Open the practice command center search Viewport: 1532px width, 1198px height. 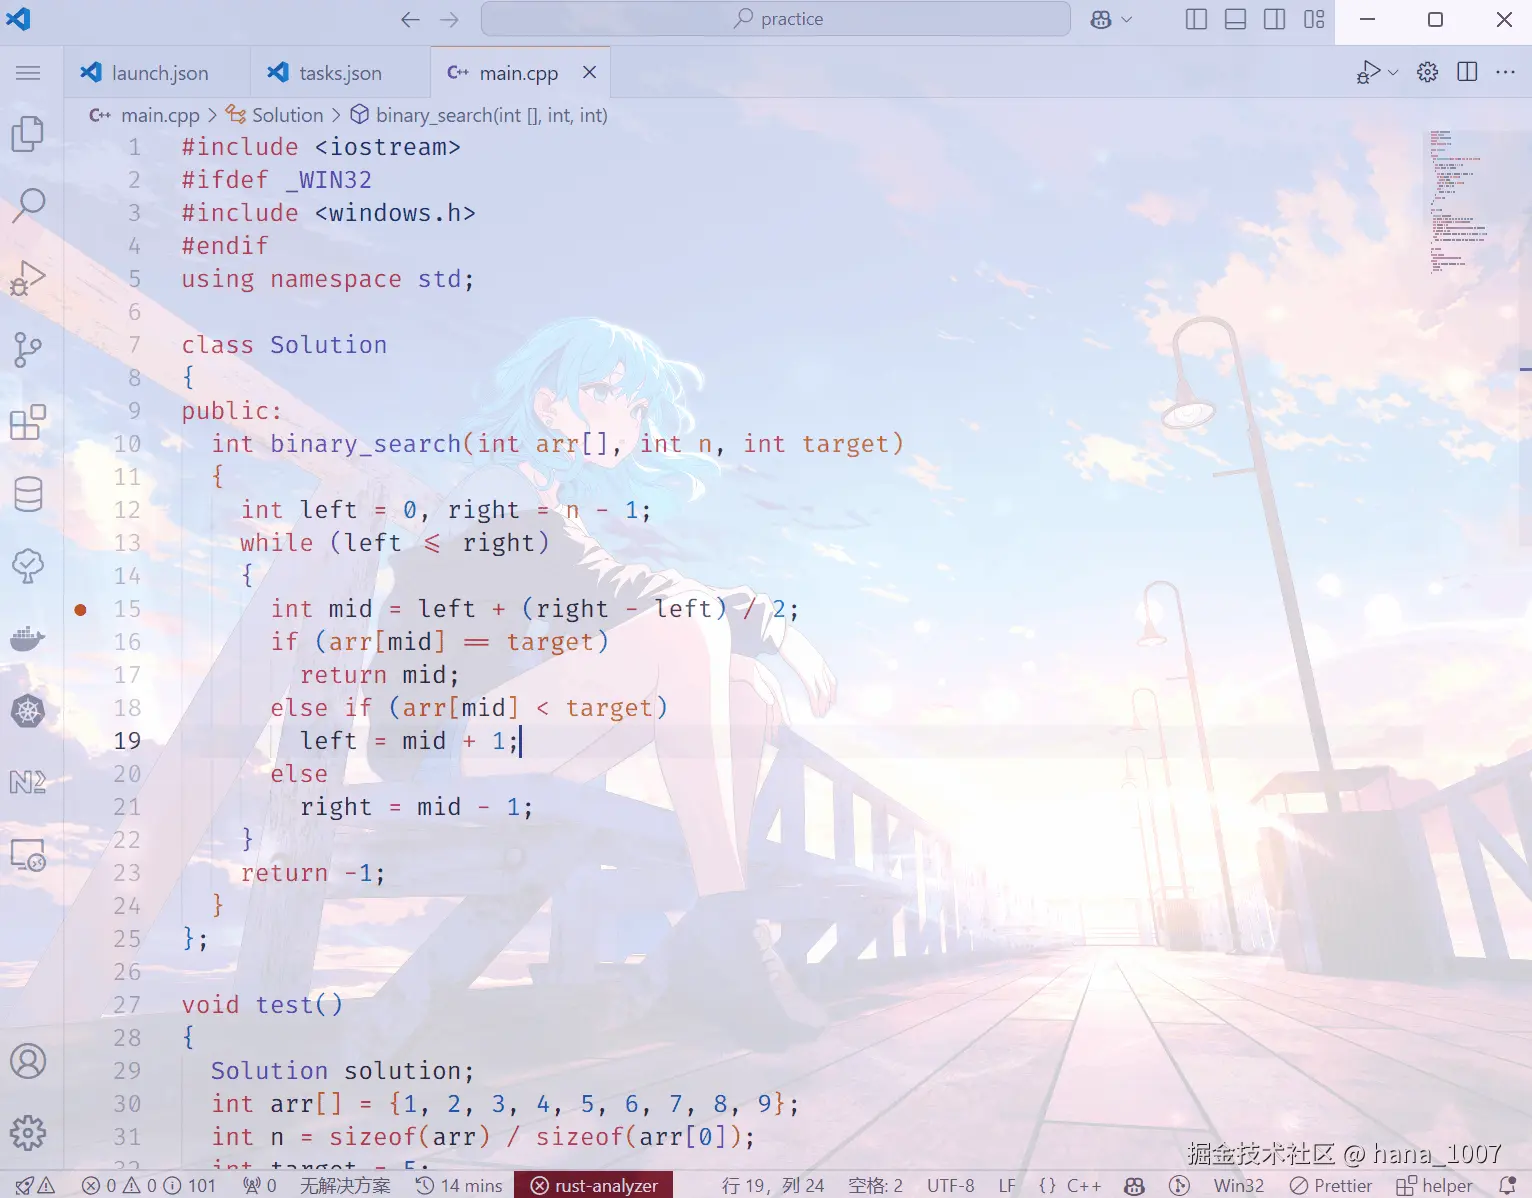pyautogui.click(x=776, y=19)
